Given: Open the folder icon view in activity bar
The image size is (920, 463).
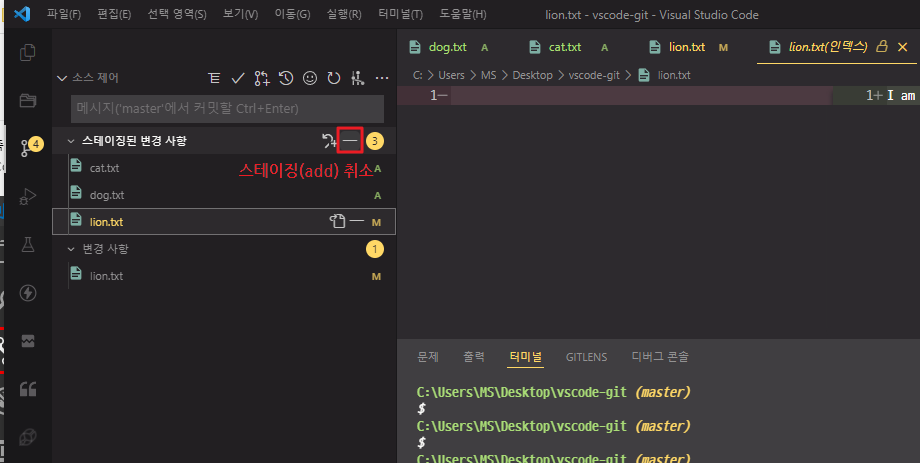Looking at the screenshot, I should pyautogui.click(x=28, y=100).
